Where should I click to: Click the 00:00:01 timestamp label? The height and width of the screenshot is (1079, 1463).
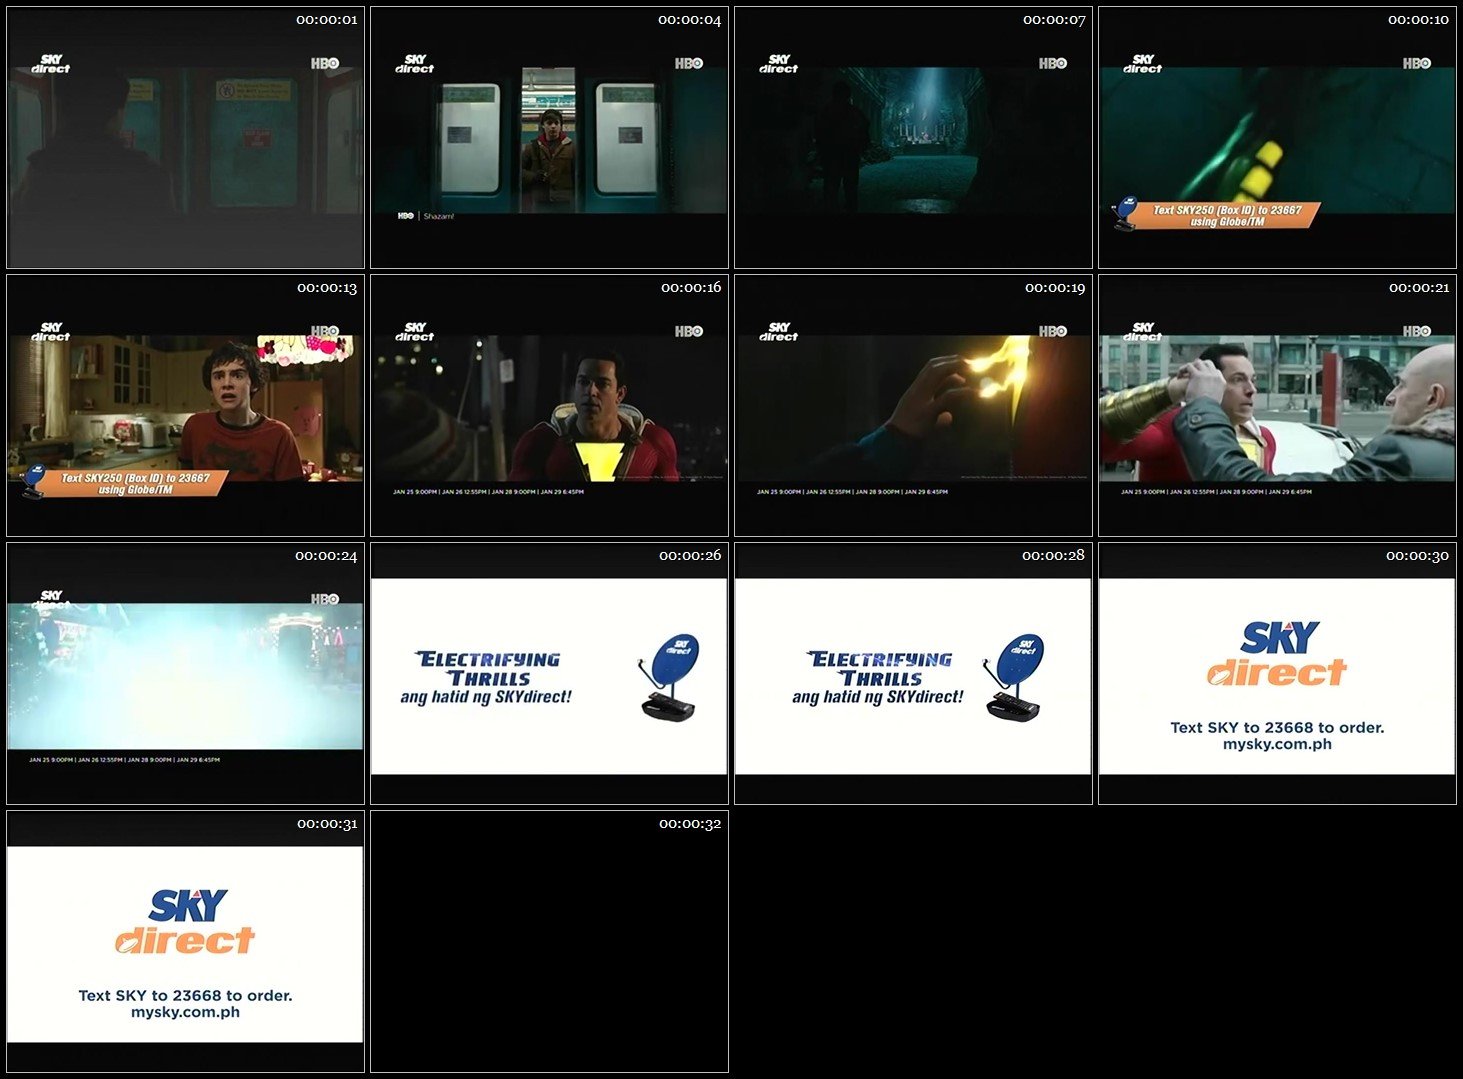click(326, 20)
